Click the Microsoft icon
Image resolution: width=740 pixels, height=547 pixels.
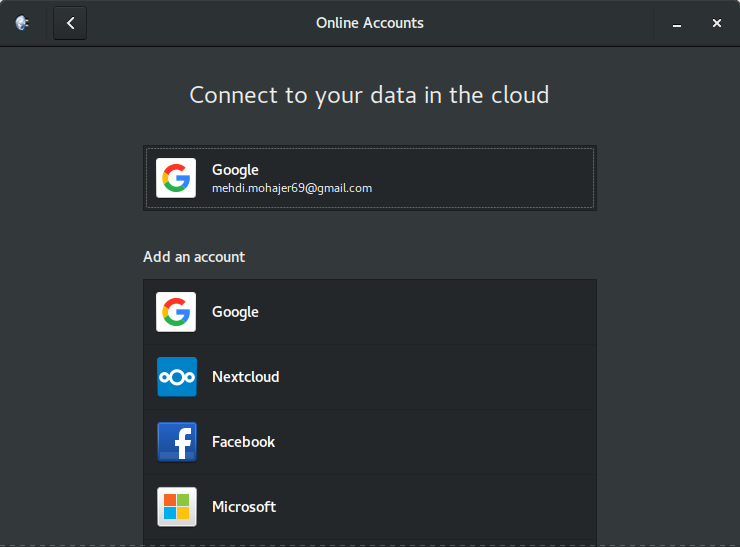pos(177,507)
